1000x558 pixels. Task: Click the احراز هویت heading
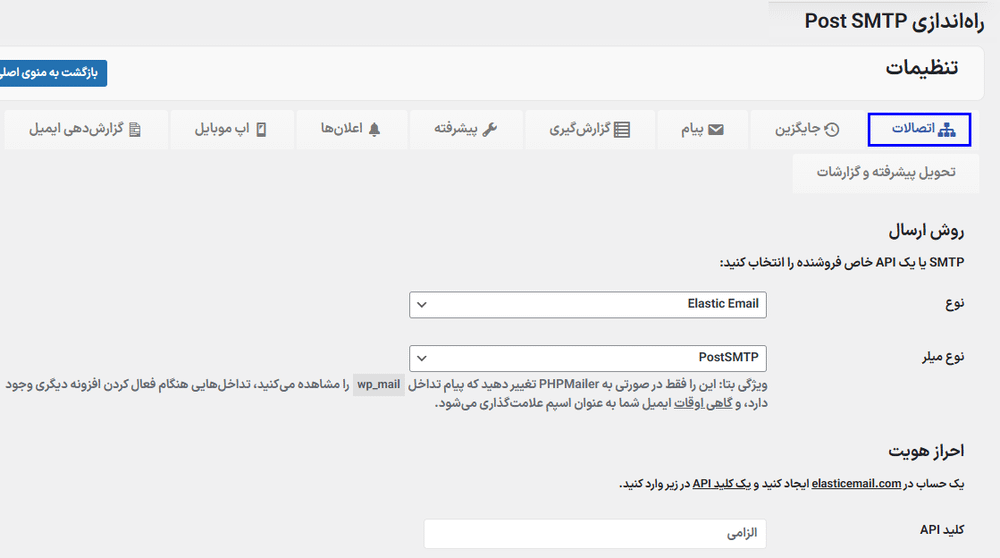926,451
